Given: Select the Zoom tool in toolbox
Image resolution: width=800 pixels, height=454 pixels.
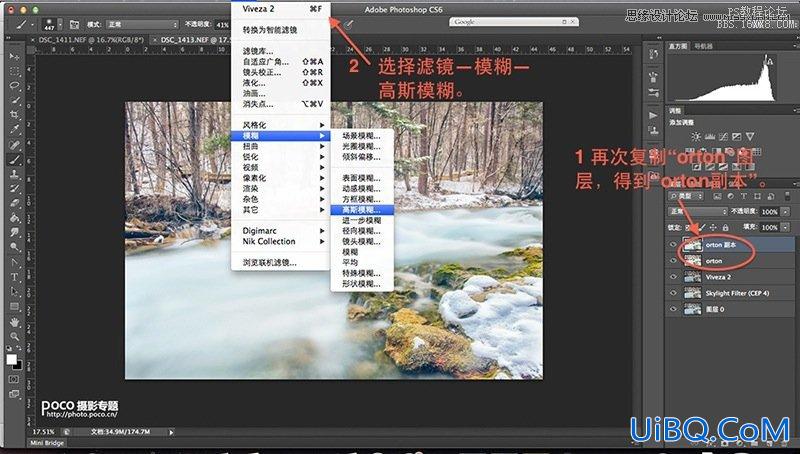Looking at the screenshot, I should [14, 337].
